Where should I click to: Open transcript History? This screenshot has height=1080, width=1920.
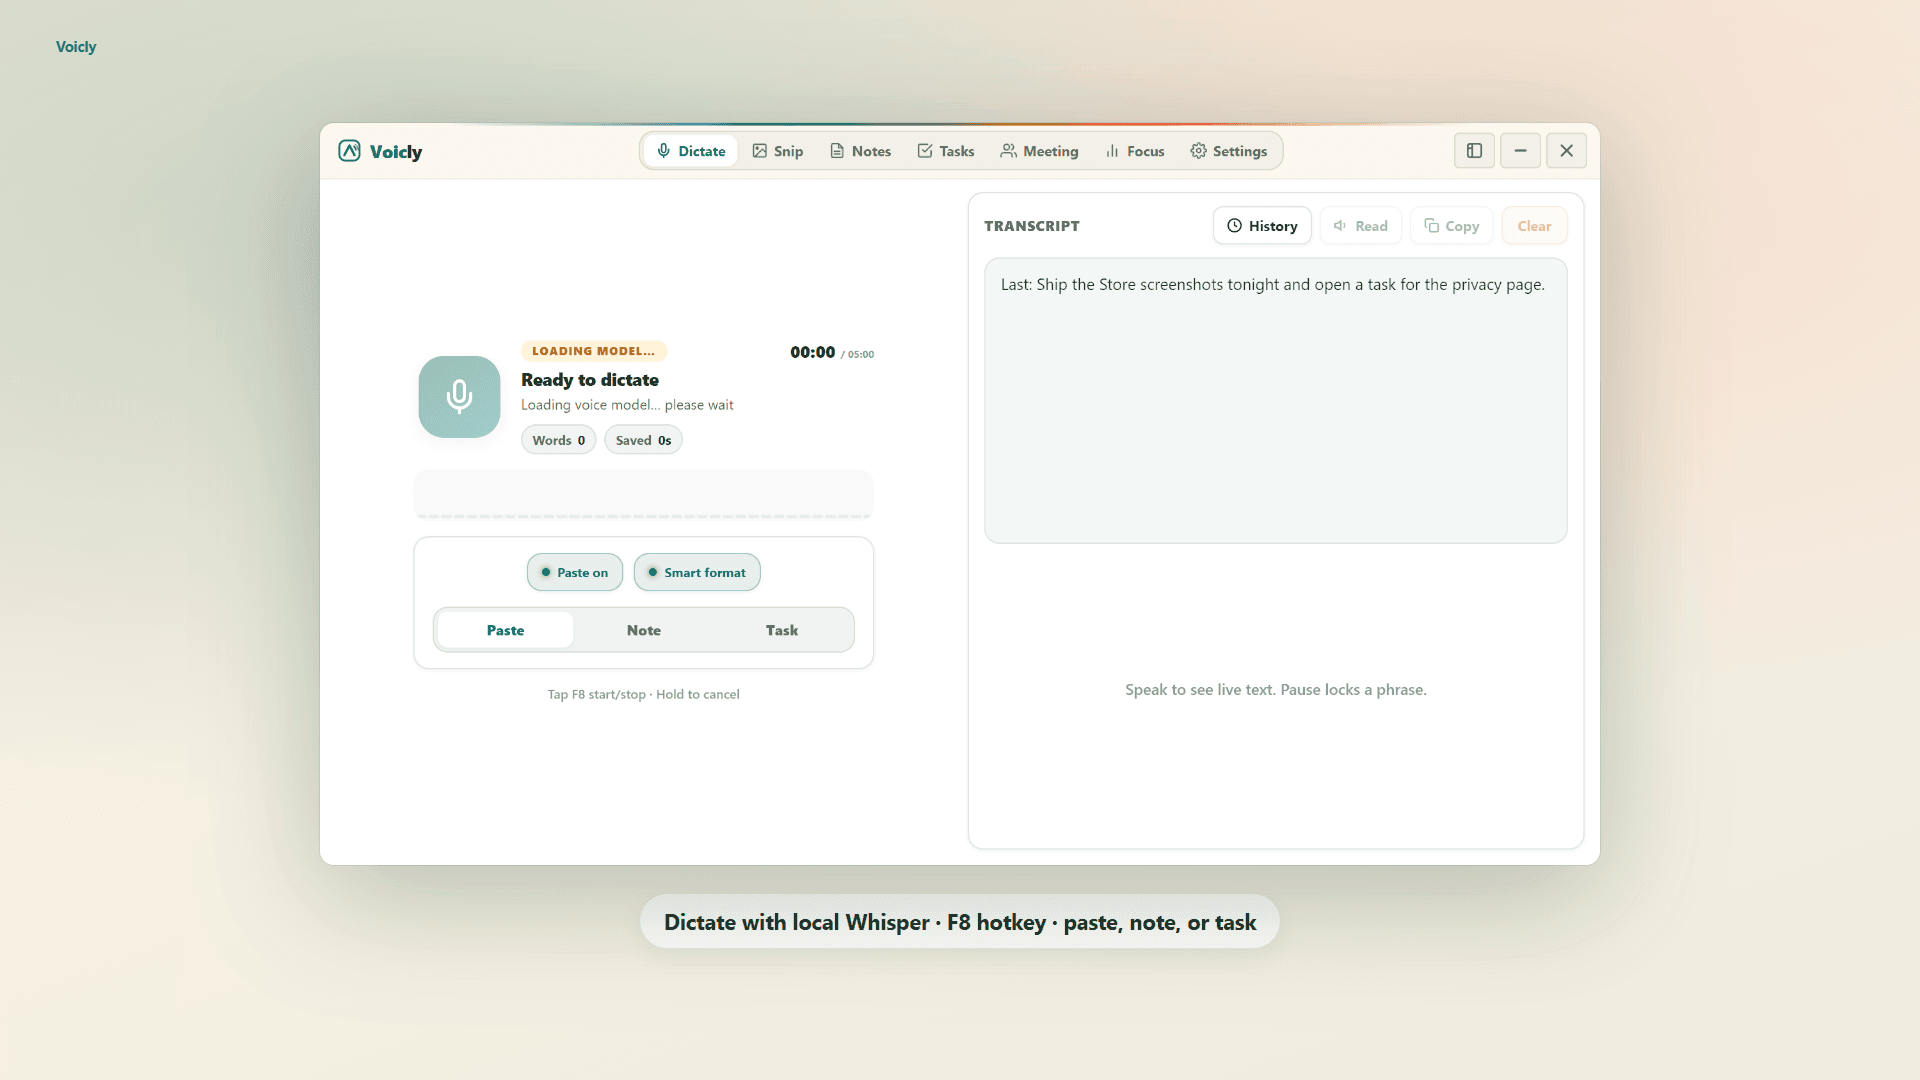click(x=1262, y=226)
